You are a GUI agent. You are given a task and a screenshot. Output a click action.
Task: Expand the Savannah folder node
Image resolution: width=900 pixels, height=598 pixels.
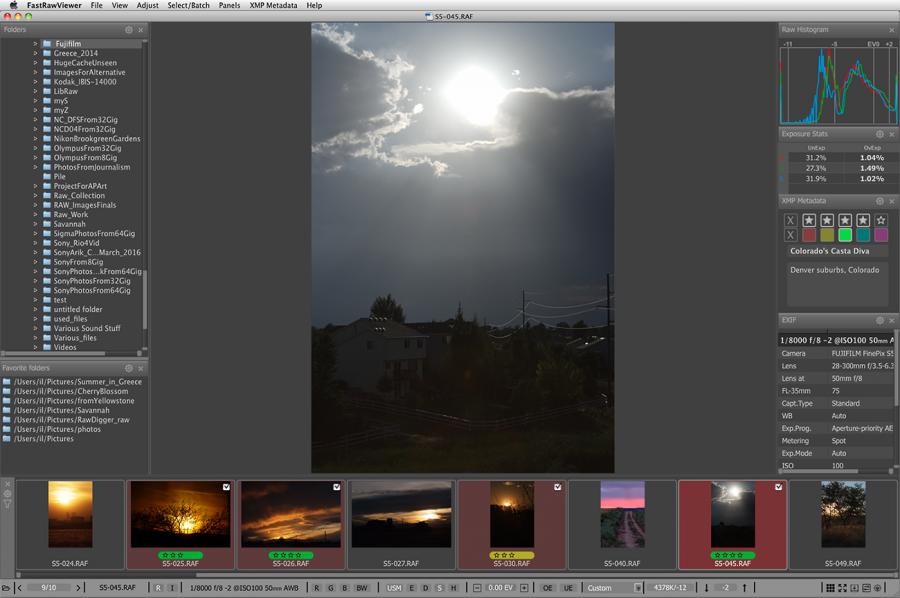click(35, 224)
